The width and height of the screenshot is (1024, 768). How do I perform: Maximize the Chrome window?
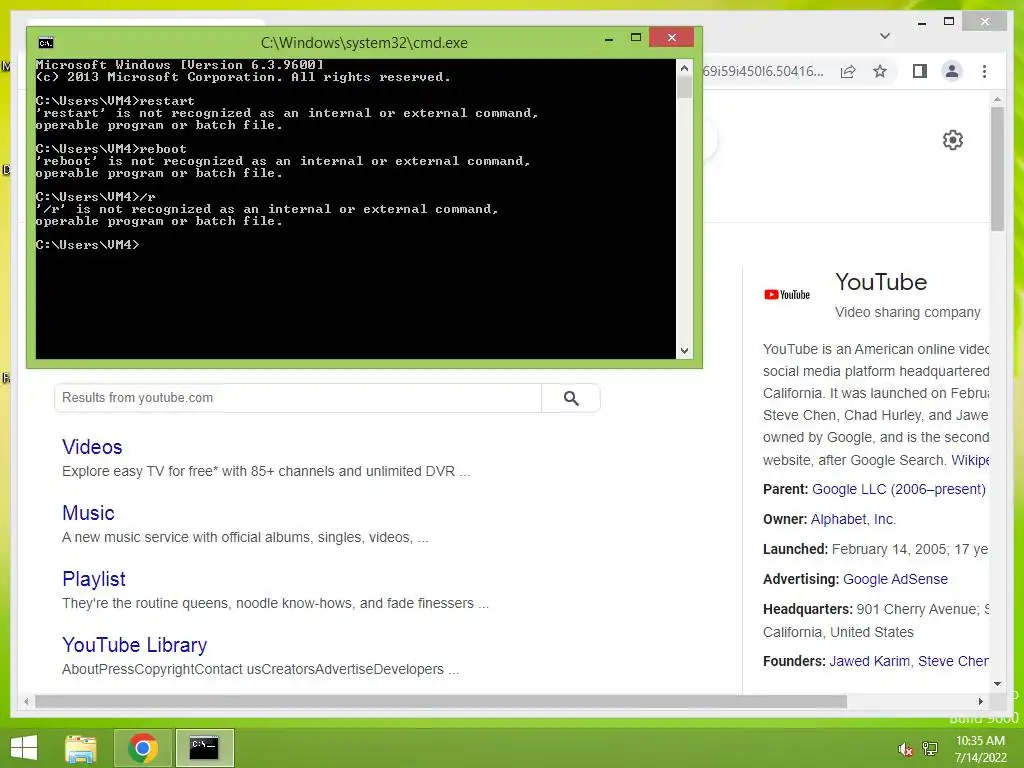[949, 22]
